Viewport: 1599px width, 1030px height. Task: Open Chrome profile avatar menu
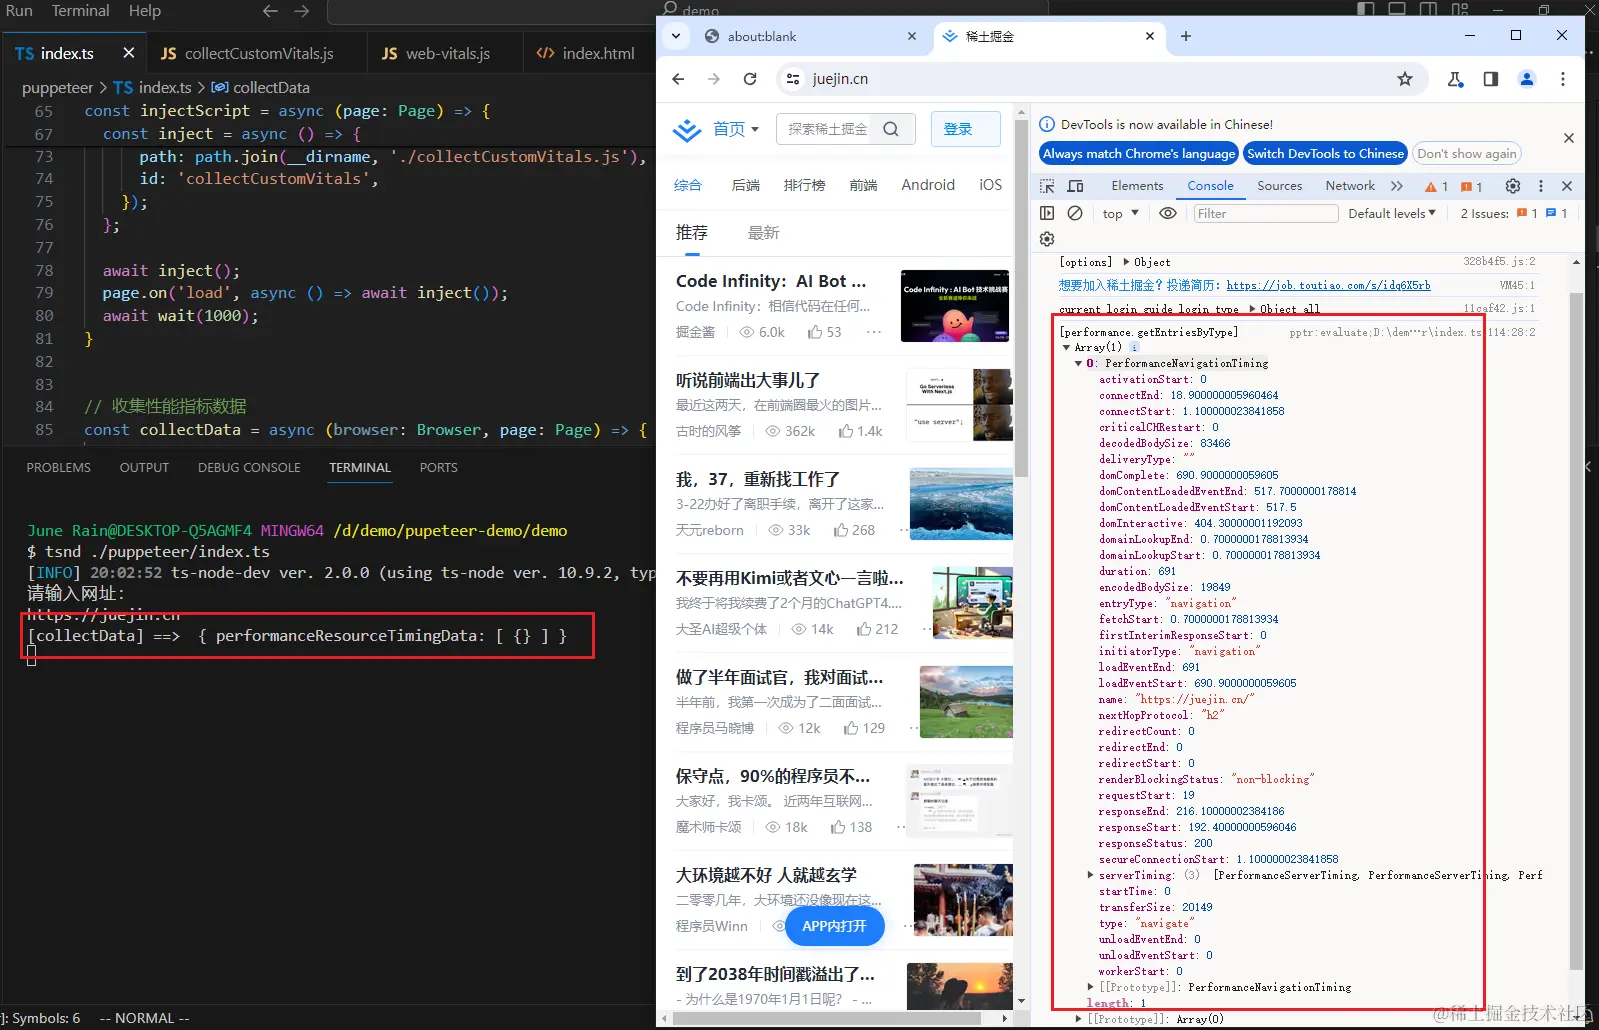(x=1527, y=79)
